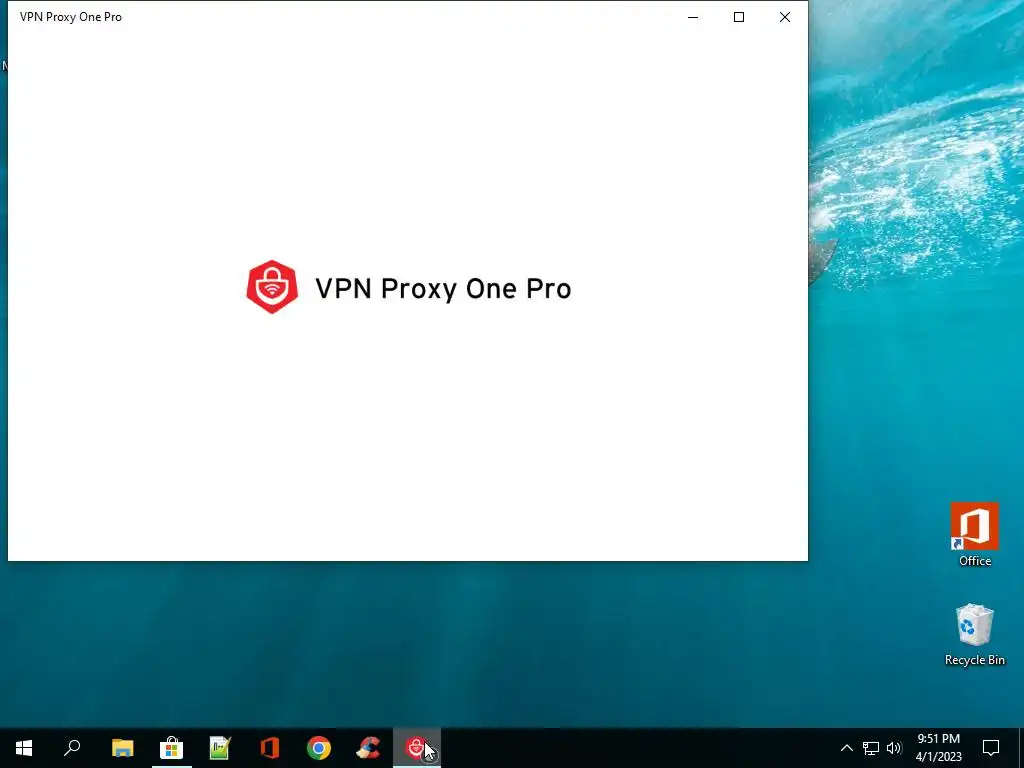This screenshot has width=1024, height=768.
Task: Launch Office from the taskbar
Action: click(x=270, y=748)
